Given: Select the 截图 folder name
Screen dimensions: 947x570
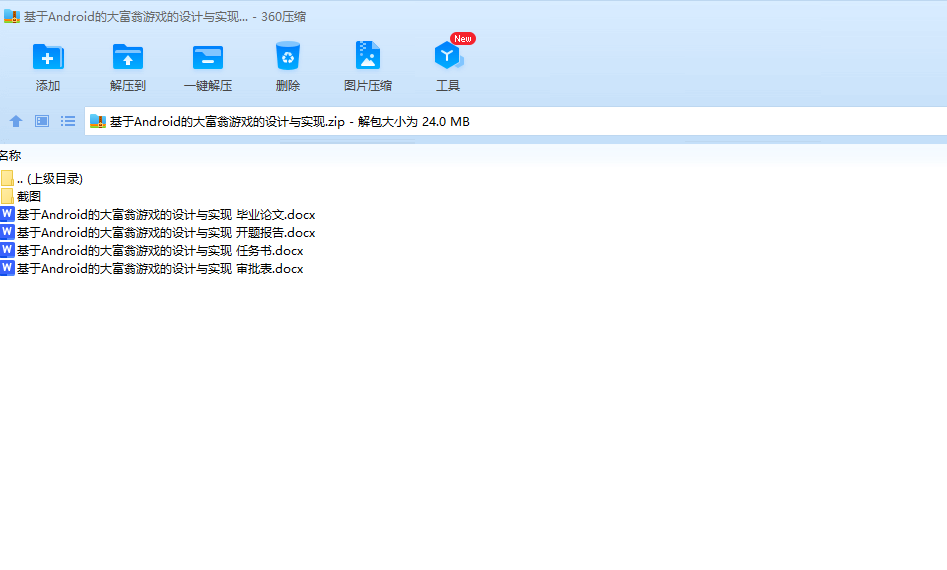Looking at the screenshot, I should click(x=29, y=197).
